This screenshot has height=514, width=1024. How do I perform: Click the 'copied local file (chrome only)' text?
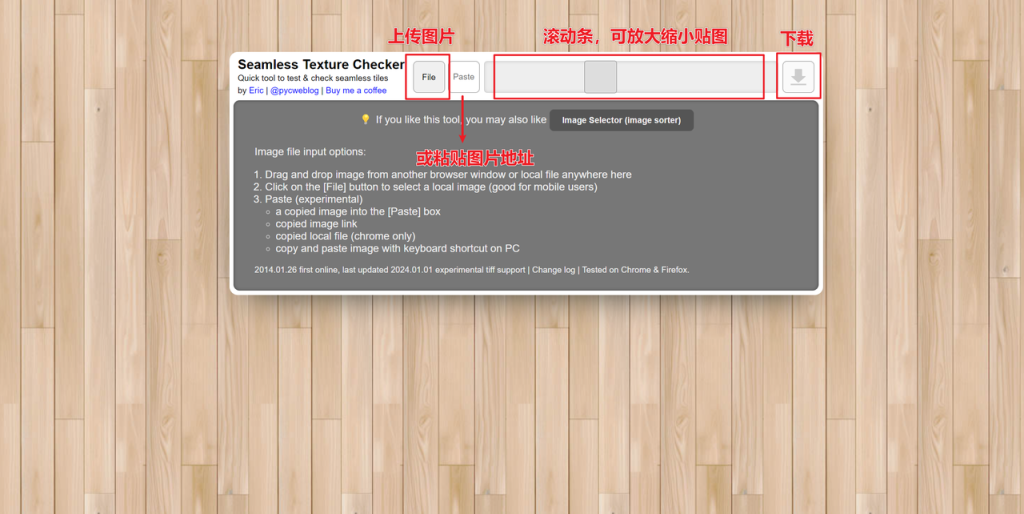[345, 236]
